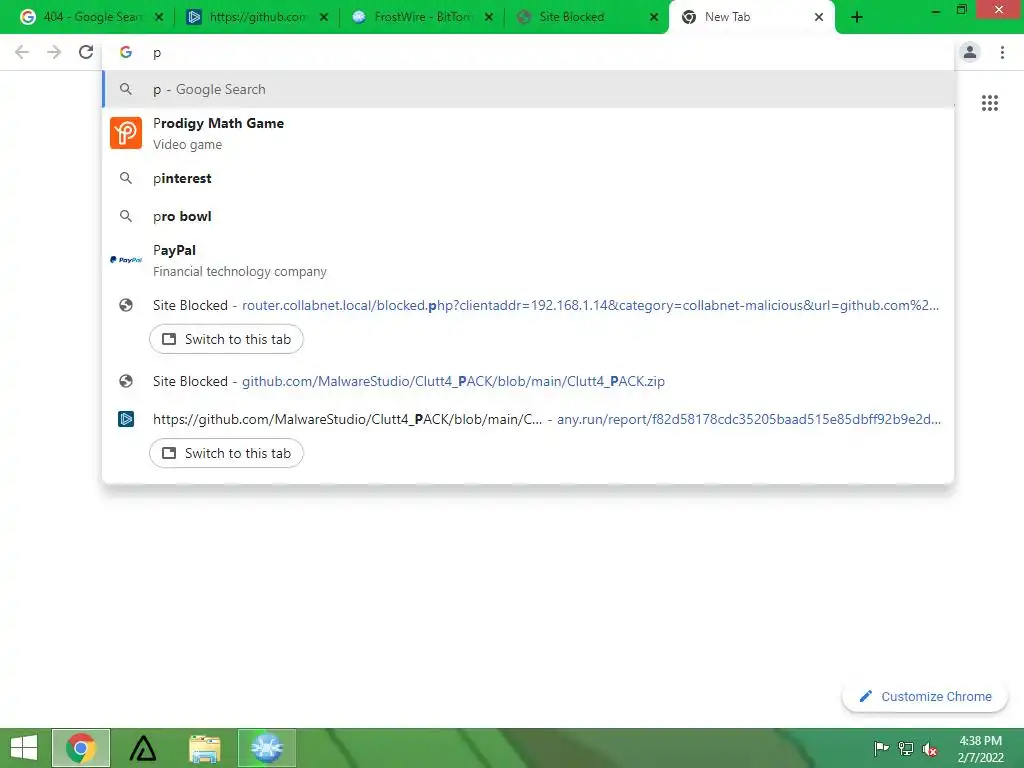Viewport: 1024px width, 768px height.
Task: Click magnifier icon beside pinterest
Action: click(x=126, y=178)
